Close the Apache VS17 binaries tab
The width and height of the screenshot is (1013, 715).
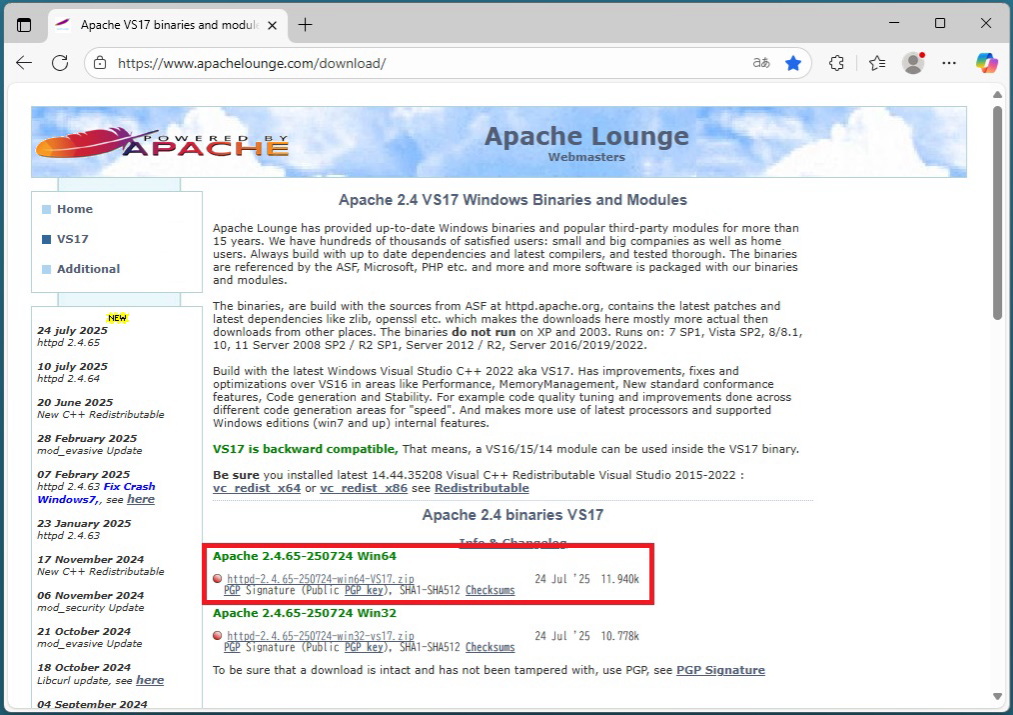pos(273,25)
